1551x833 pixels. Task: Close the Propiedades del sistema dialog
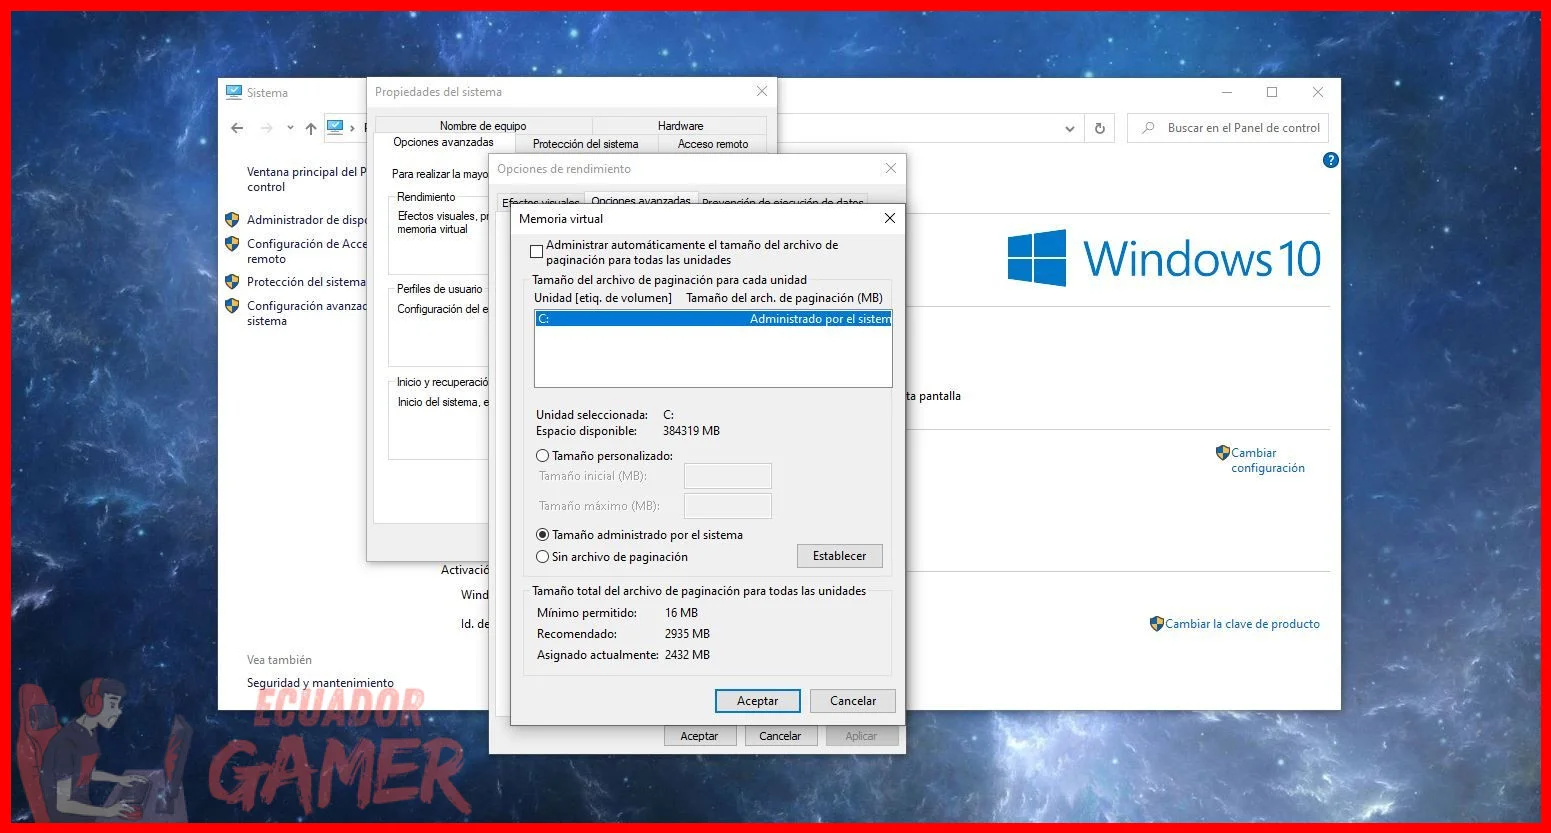click(762, 91)
